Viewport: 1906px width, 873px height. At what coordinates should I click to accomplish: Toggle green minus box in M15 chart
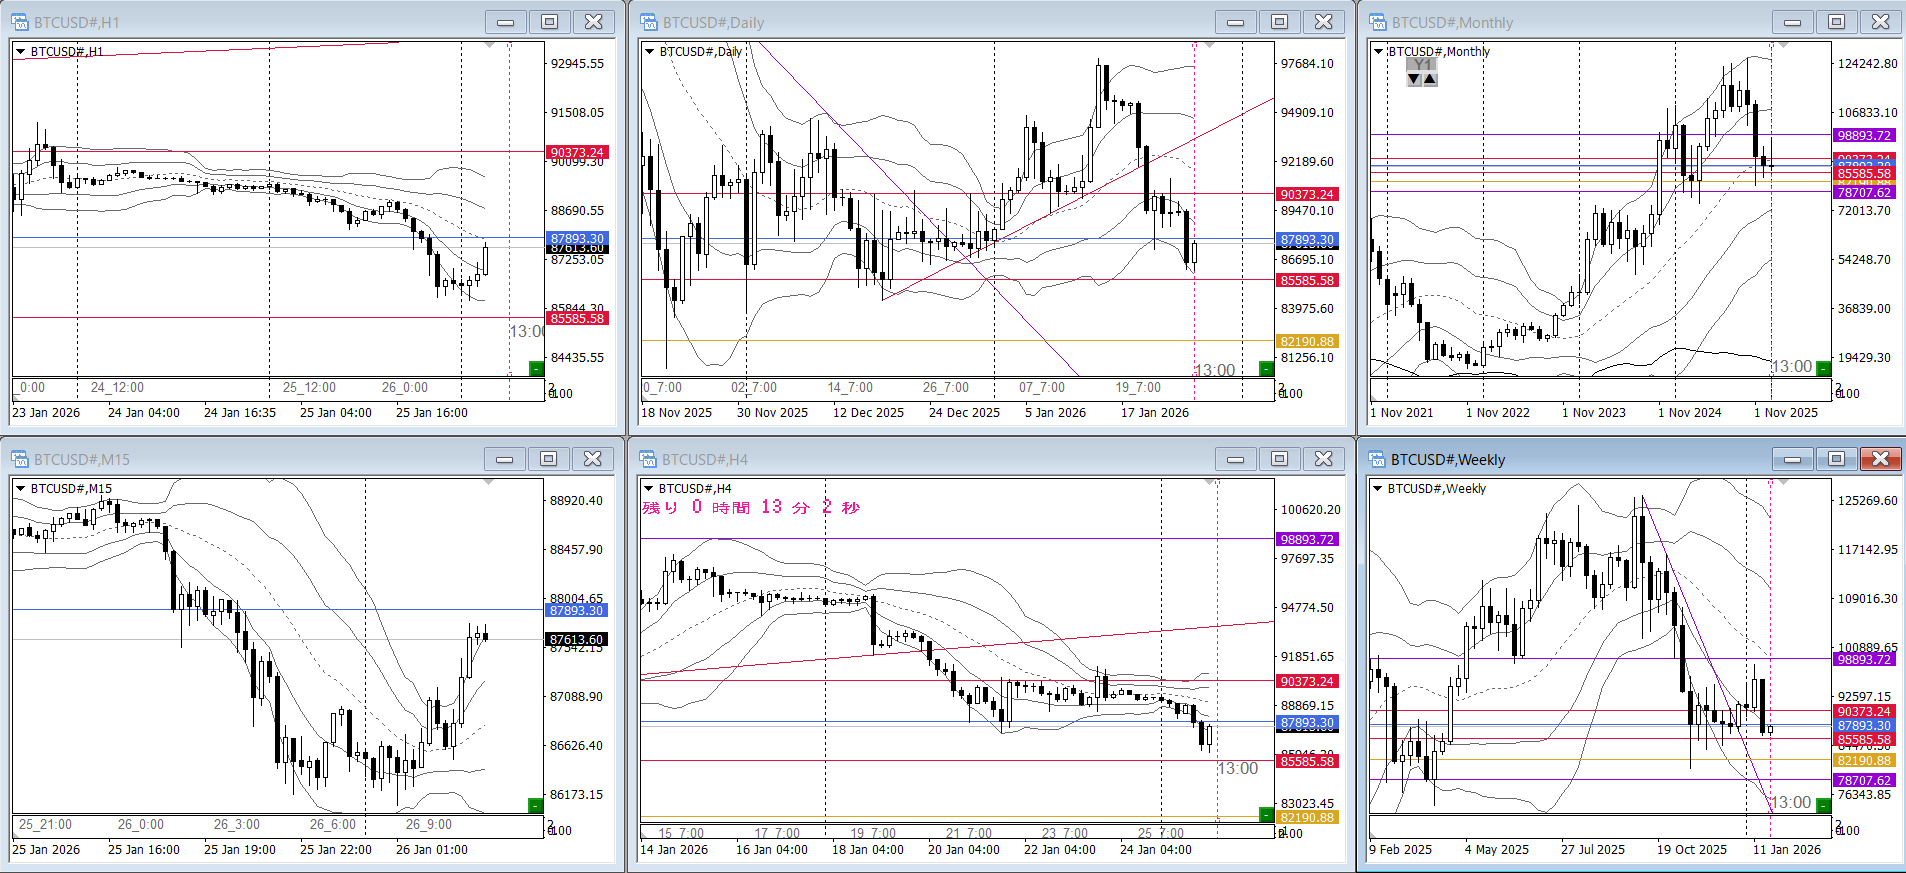(x=536, y=806)
